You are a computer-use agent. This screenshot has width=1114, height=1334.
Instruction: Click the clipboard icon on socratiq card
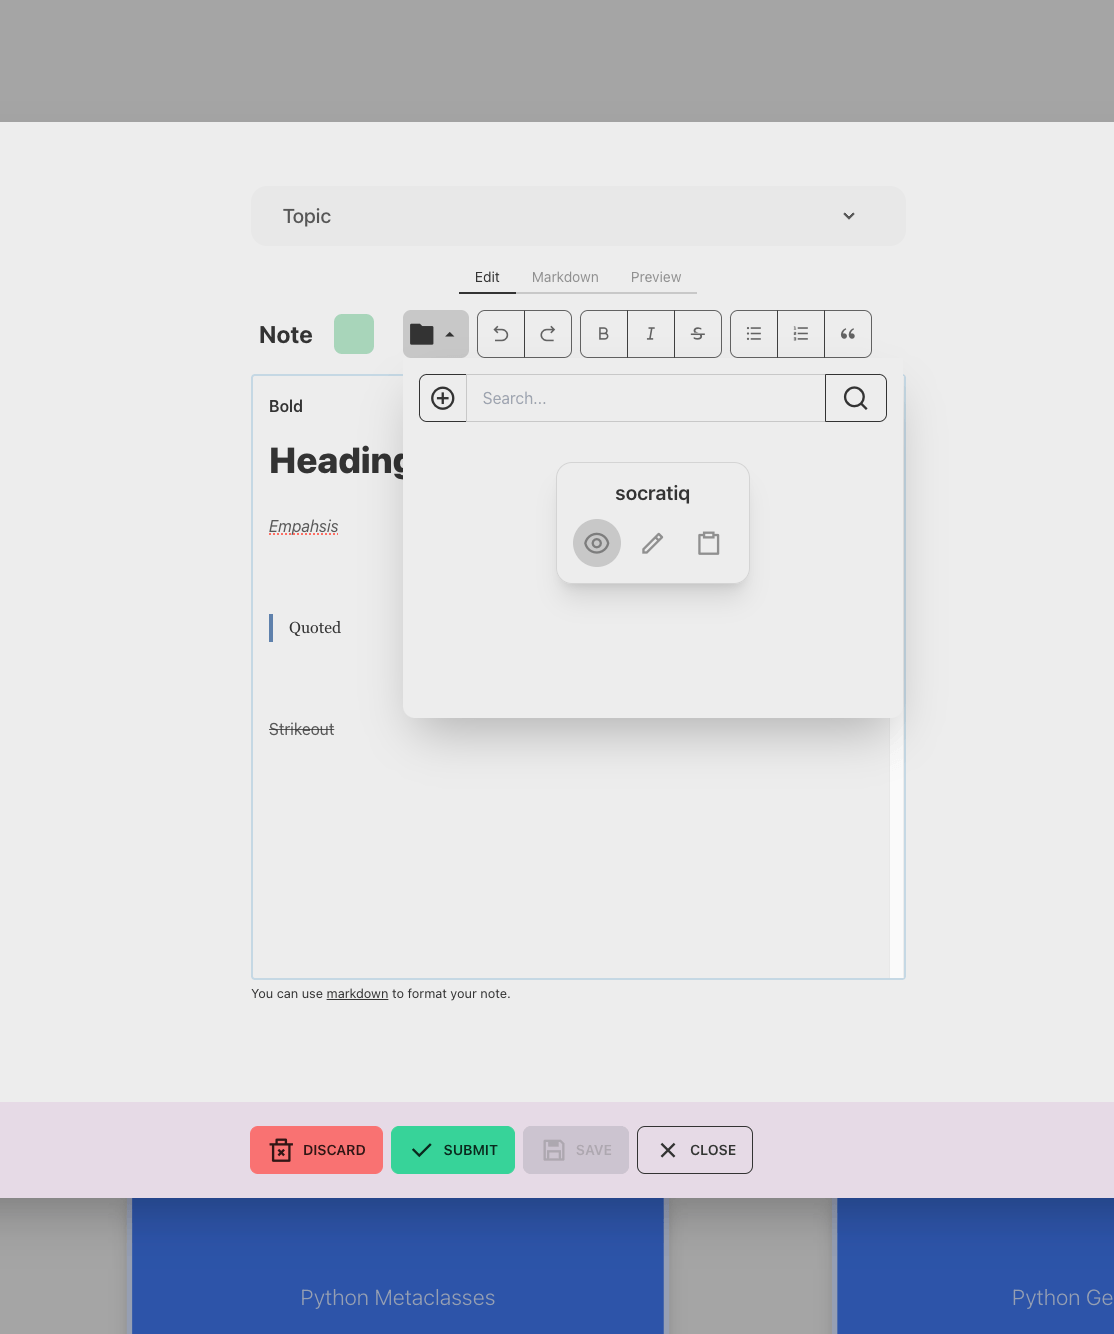coord(709,543)
